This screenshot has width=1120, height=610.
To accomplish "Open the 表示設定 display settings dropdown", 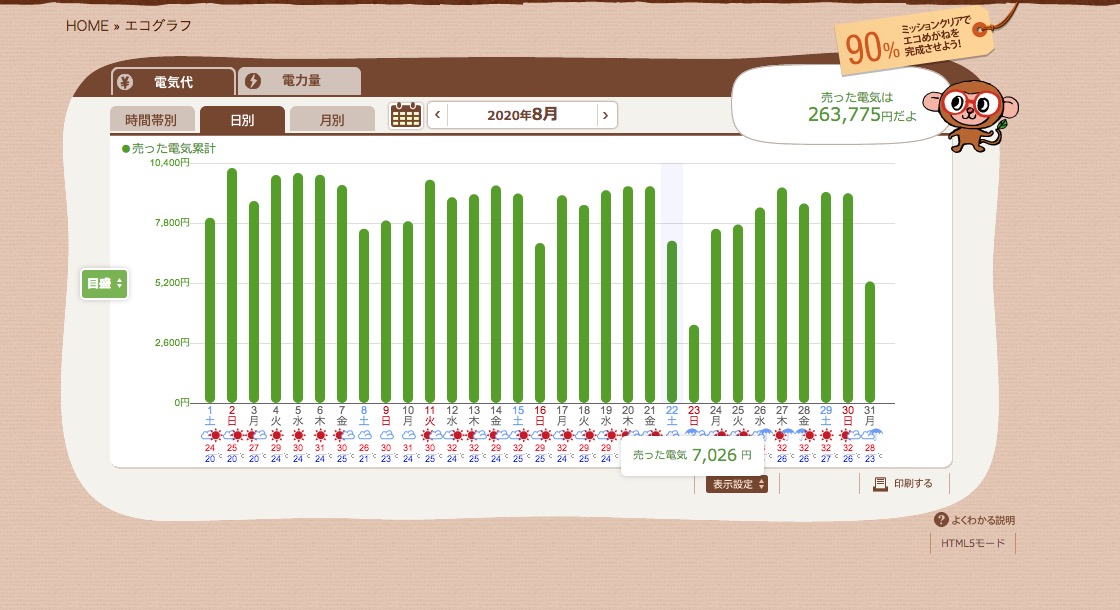I will [x=737, y=484].
